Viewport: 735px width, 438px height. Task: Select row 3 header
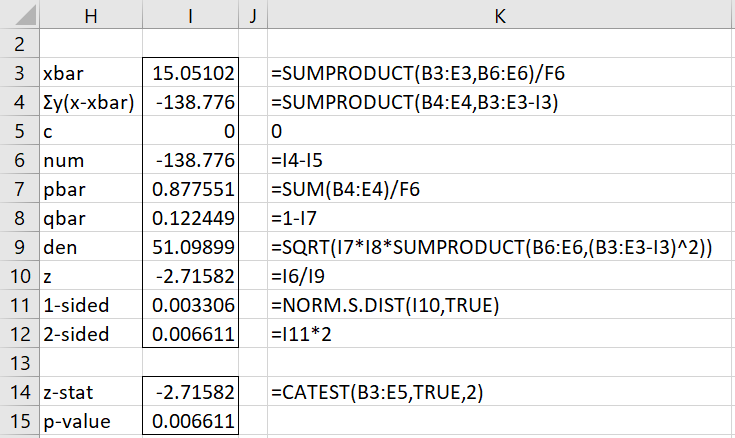tap(18, 74)
